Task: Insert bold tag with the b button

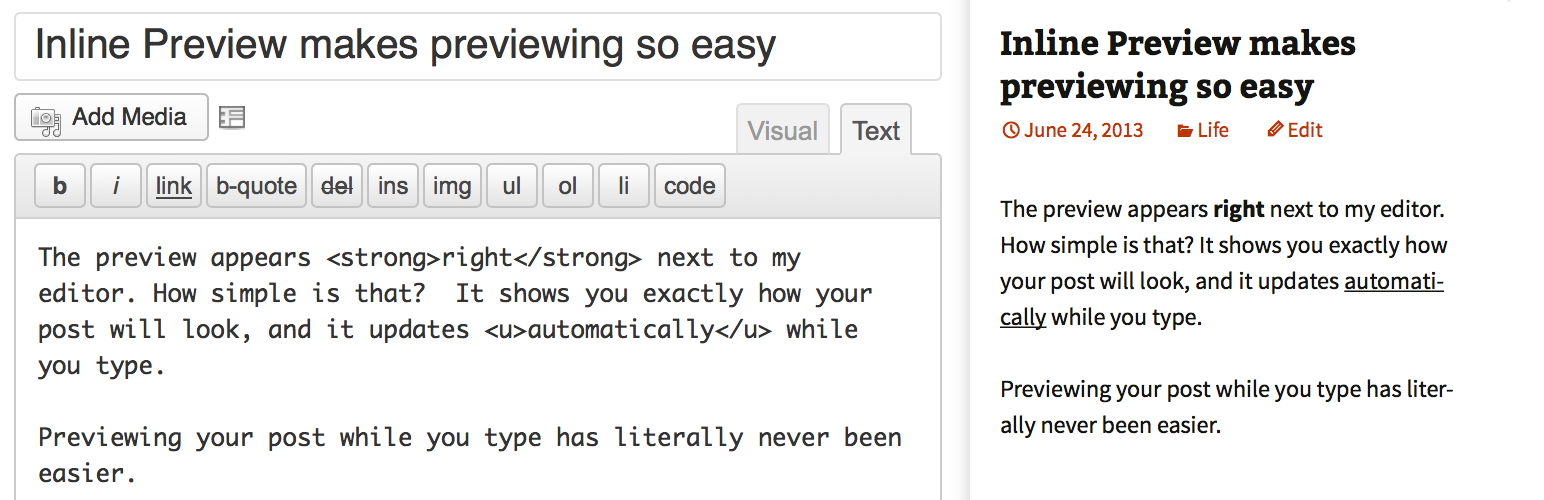Action: [60, 186]
